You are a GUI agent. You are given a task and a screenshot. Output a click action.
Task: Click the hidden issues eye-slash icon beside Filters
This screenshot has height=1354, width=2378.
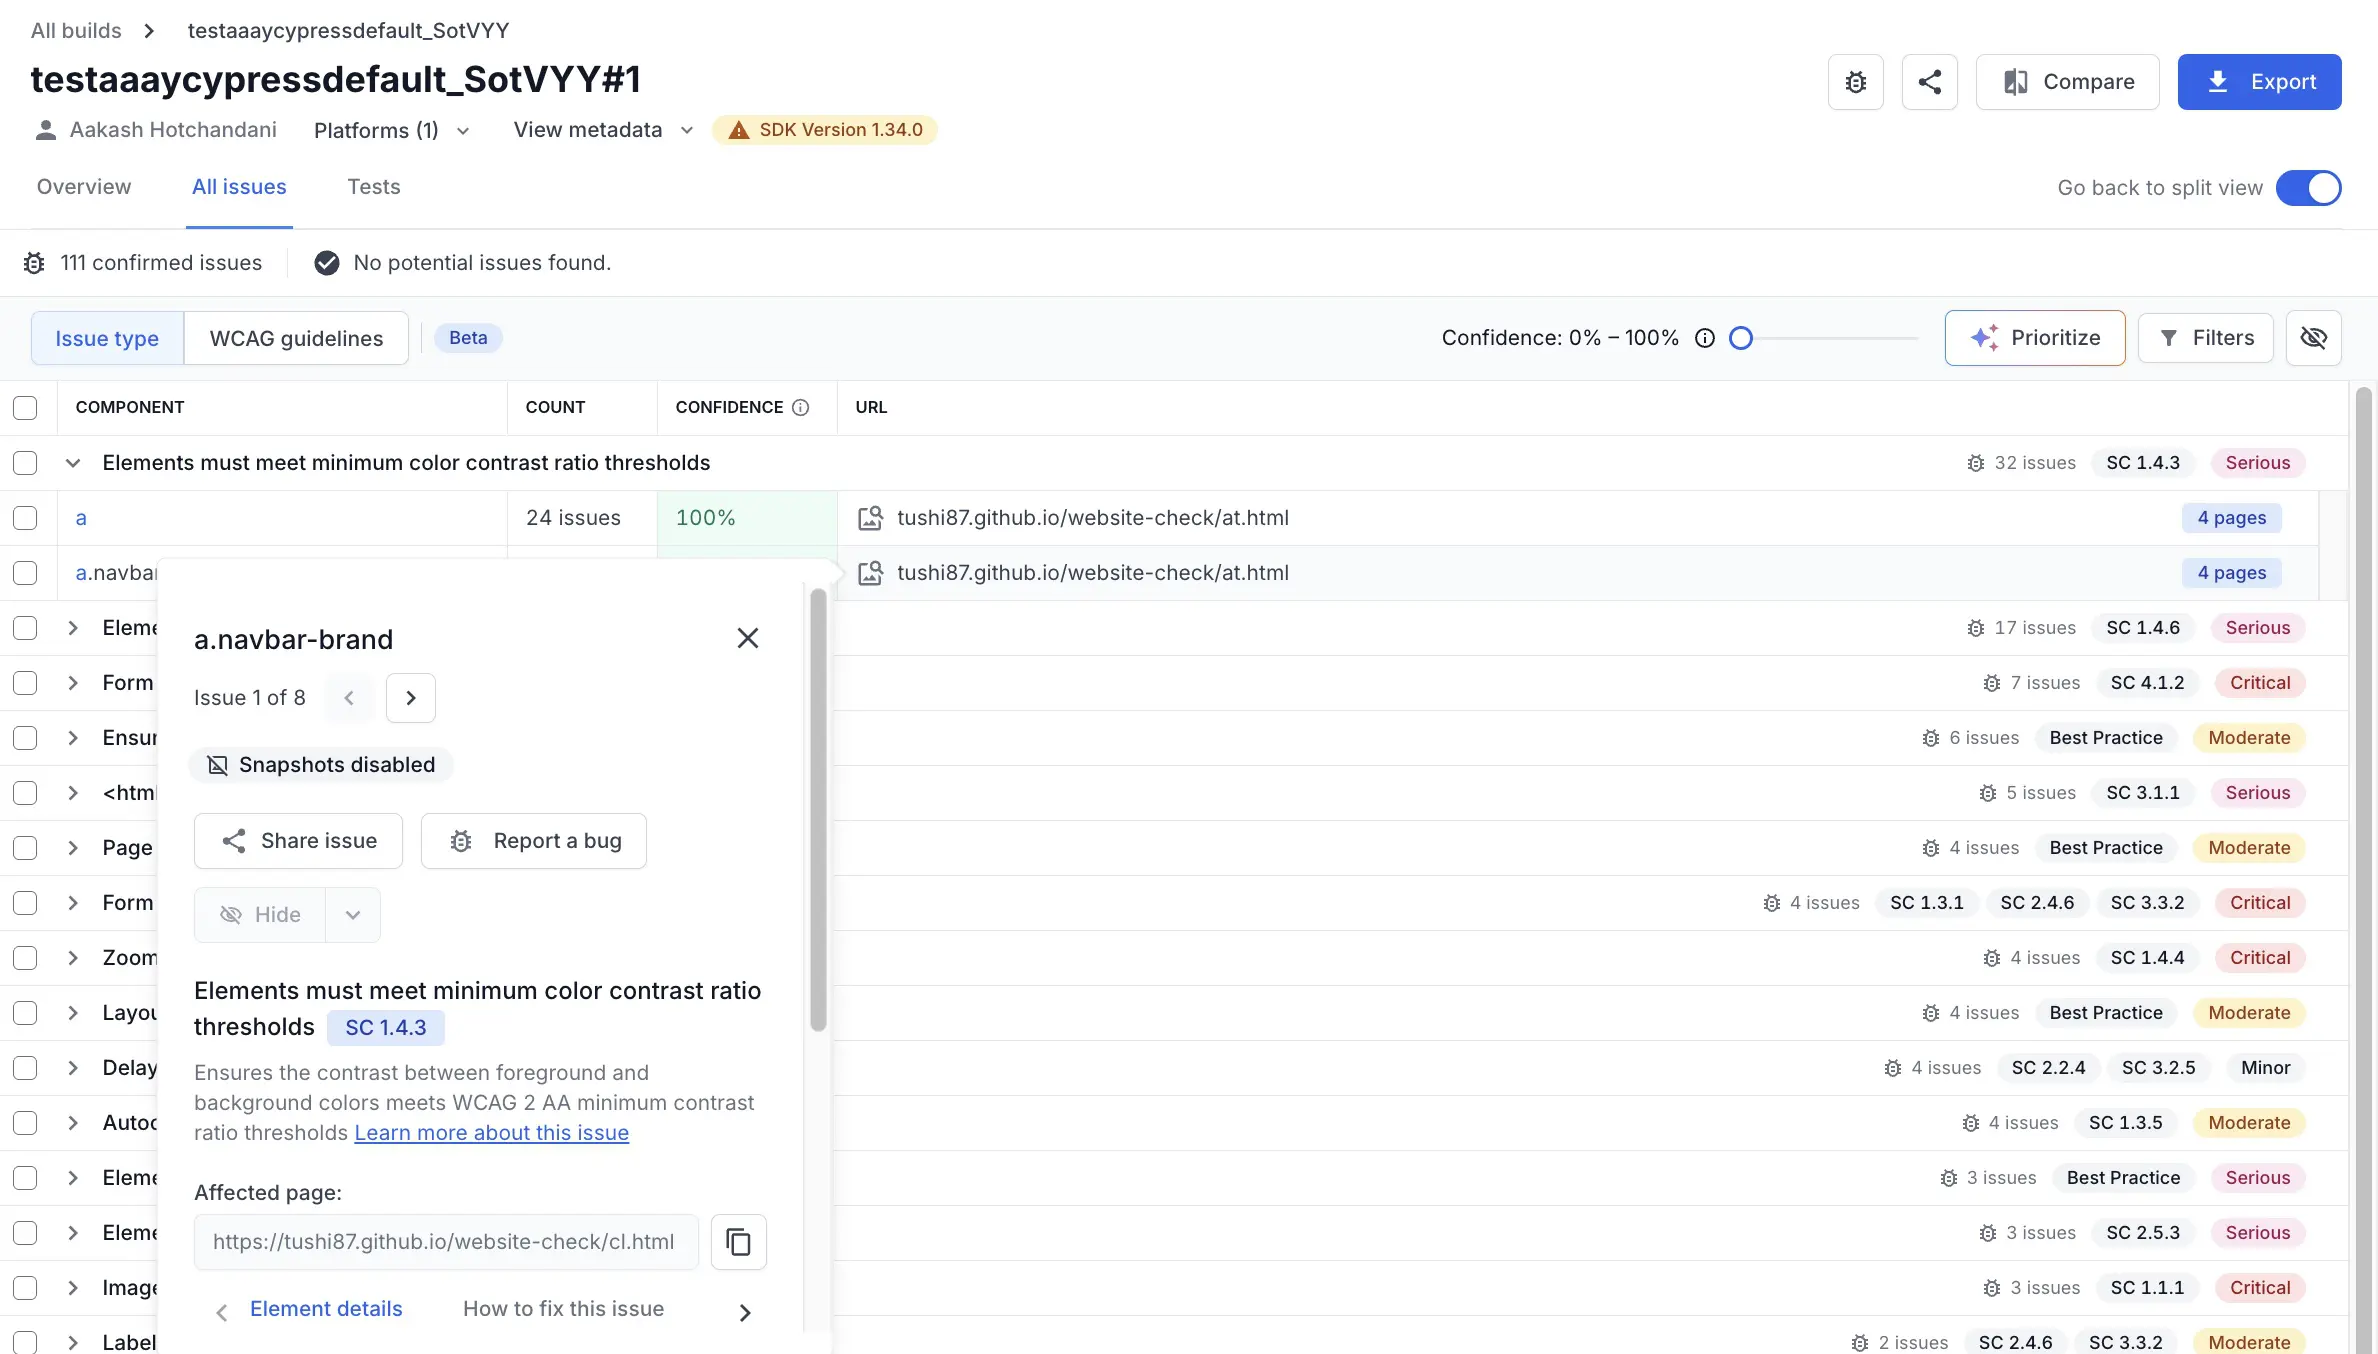[x=2314, y=338]
